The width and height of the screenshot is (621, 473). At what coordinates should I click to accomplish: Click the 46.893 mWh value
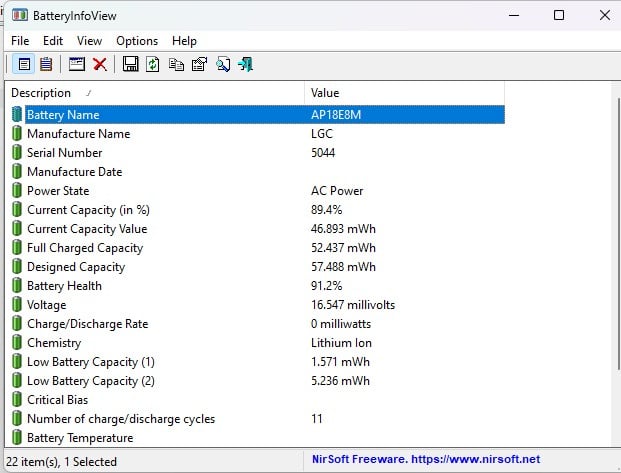[343, 229]
